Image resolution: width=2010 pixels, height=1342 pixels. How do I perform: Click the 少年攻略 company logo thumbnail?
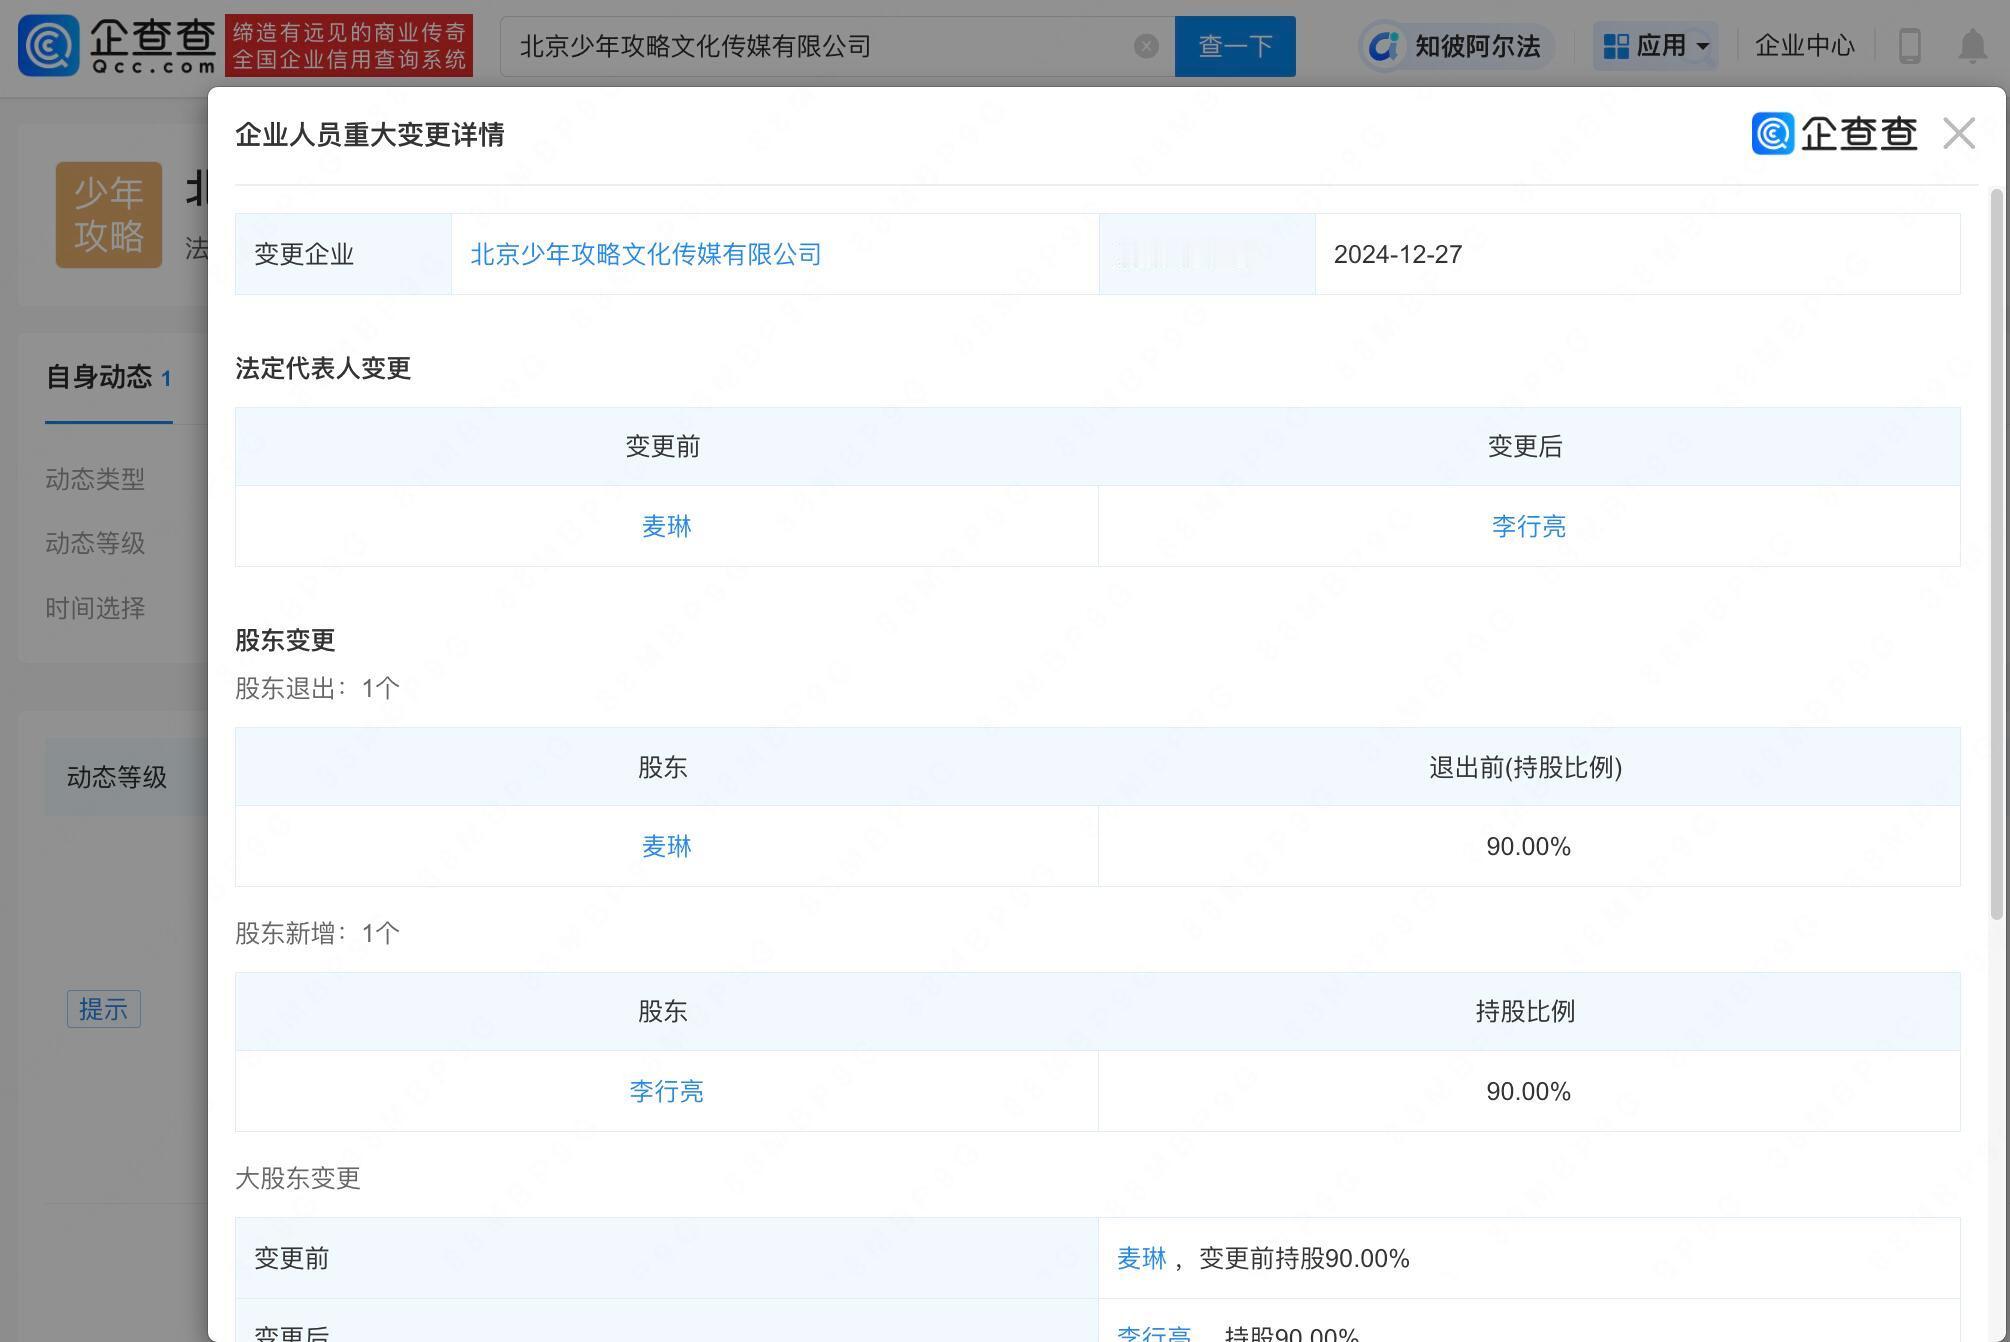tap(109, 215)
